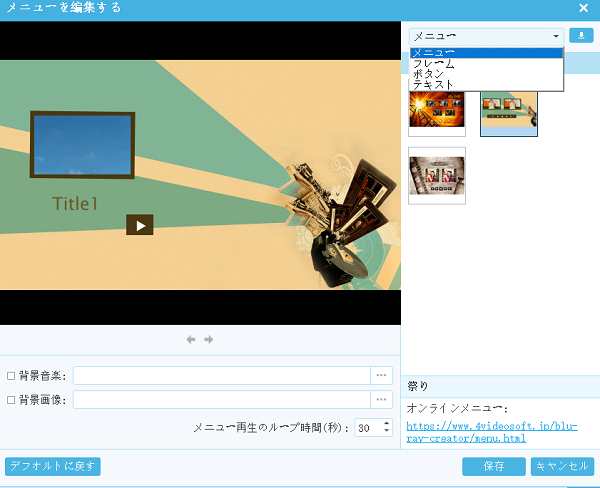Select the vintage film strip menu thumbnail
The image size is (600, 488).
point(437,175)
